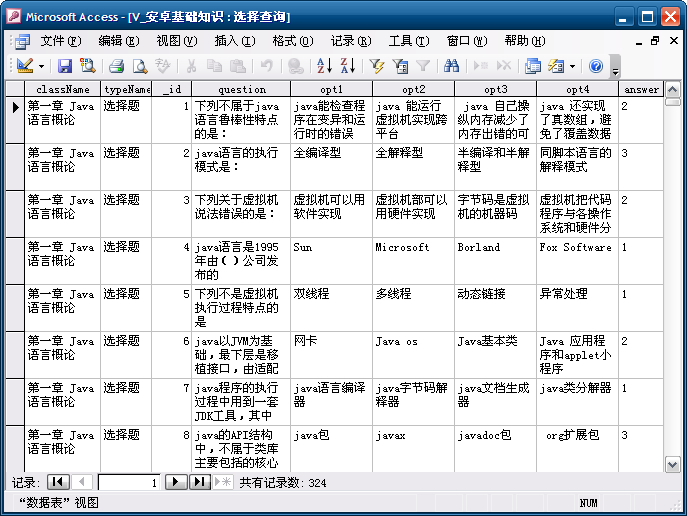Open the 工具(T) menu
Screen dimensions: 687x516
point(409,41)
